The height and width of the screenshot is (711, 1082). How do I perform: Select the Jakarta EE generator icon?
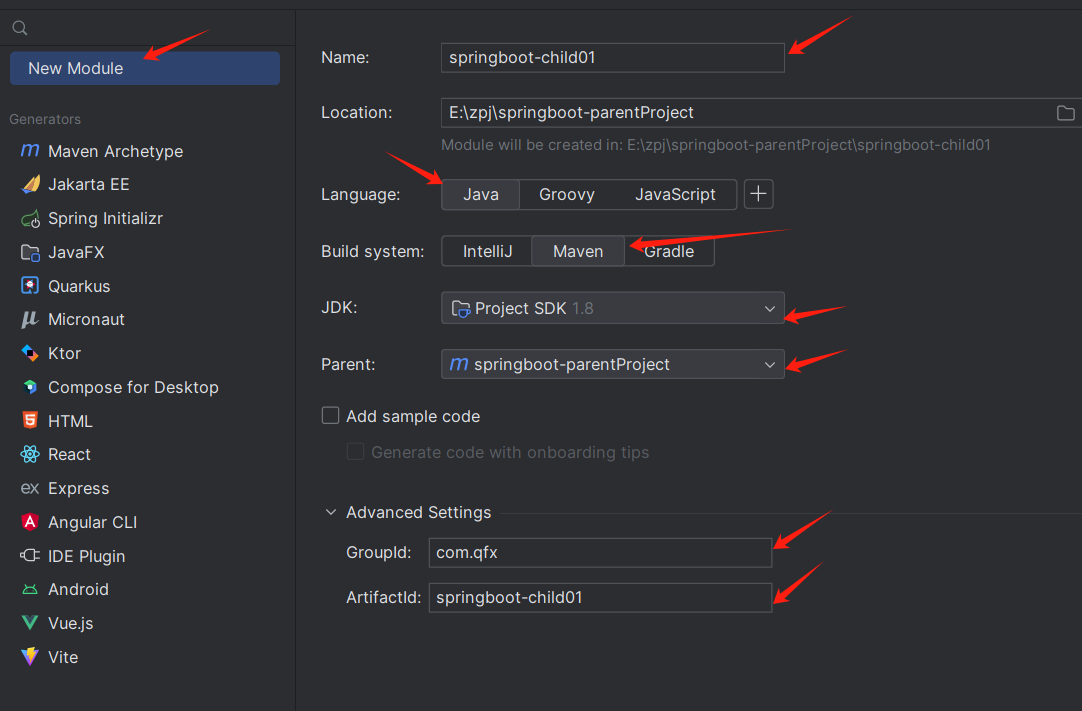click(x=30, y=185)
